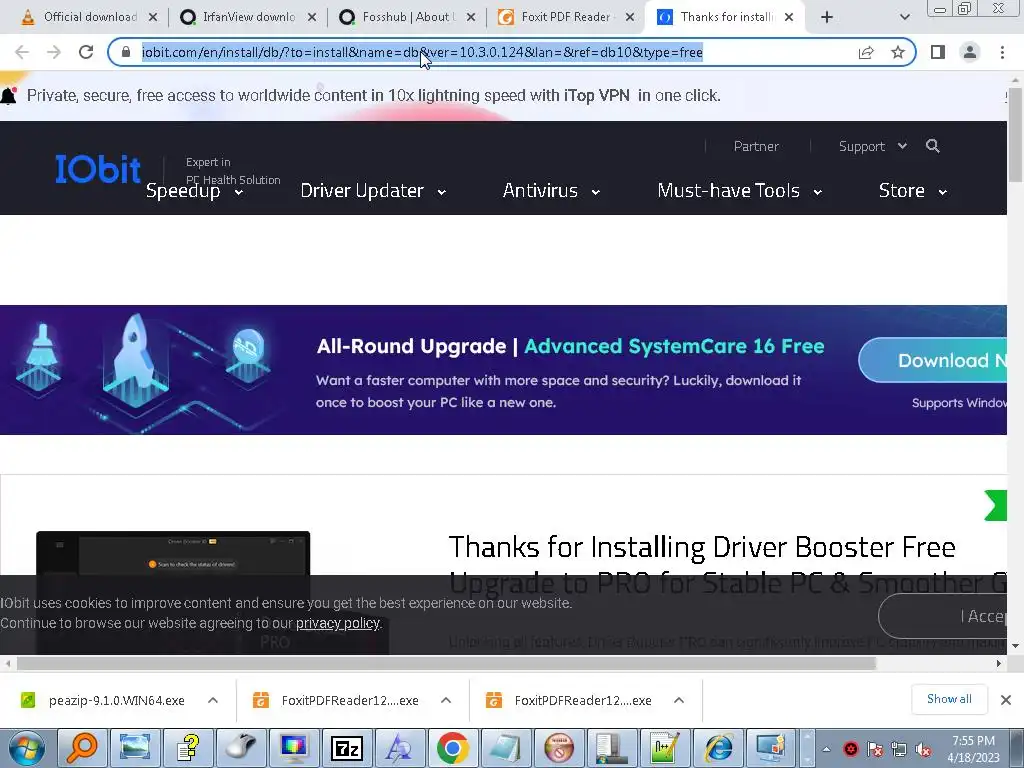Open the mouse settings taskbar icon
This screenshot has width=1024, height=768.
(x=240, y=748)
